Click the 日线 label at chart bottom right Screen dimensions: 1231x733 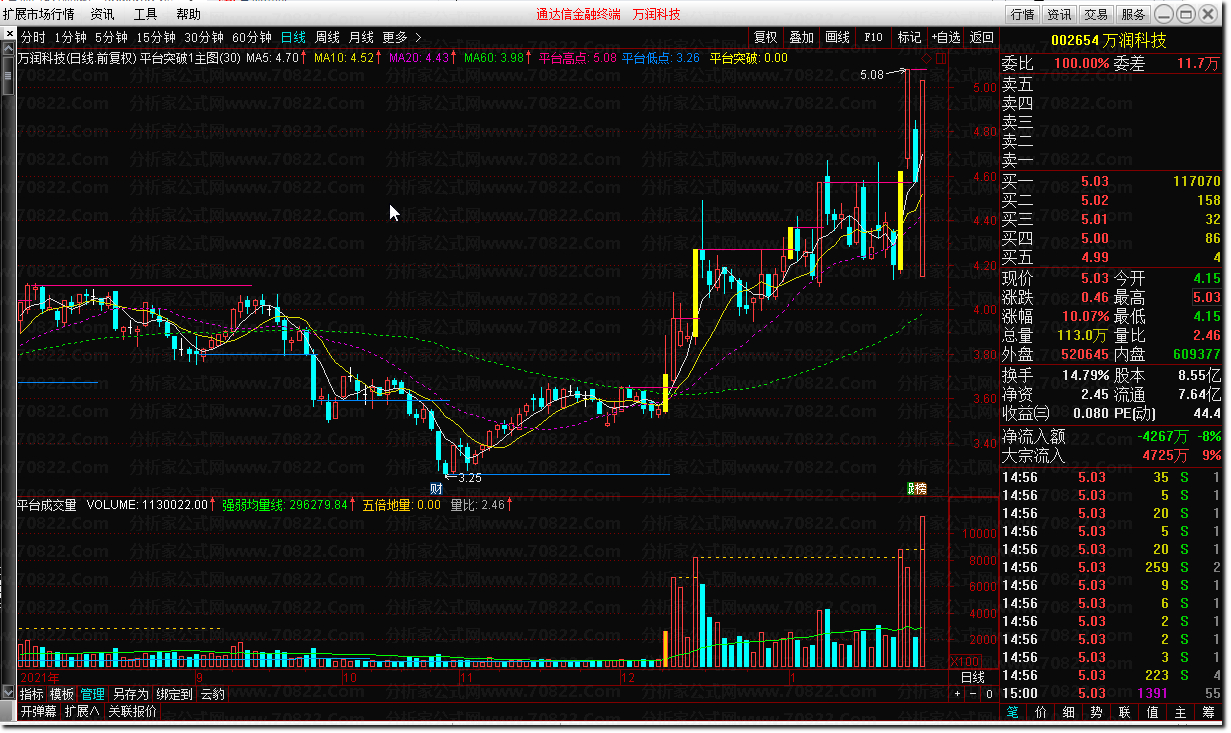pos(972,678)
